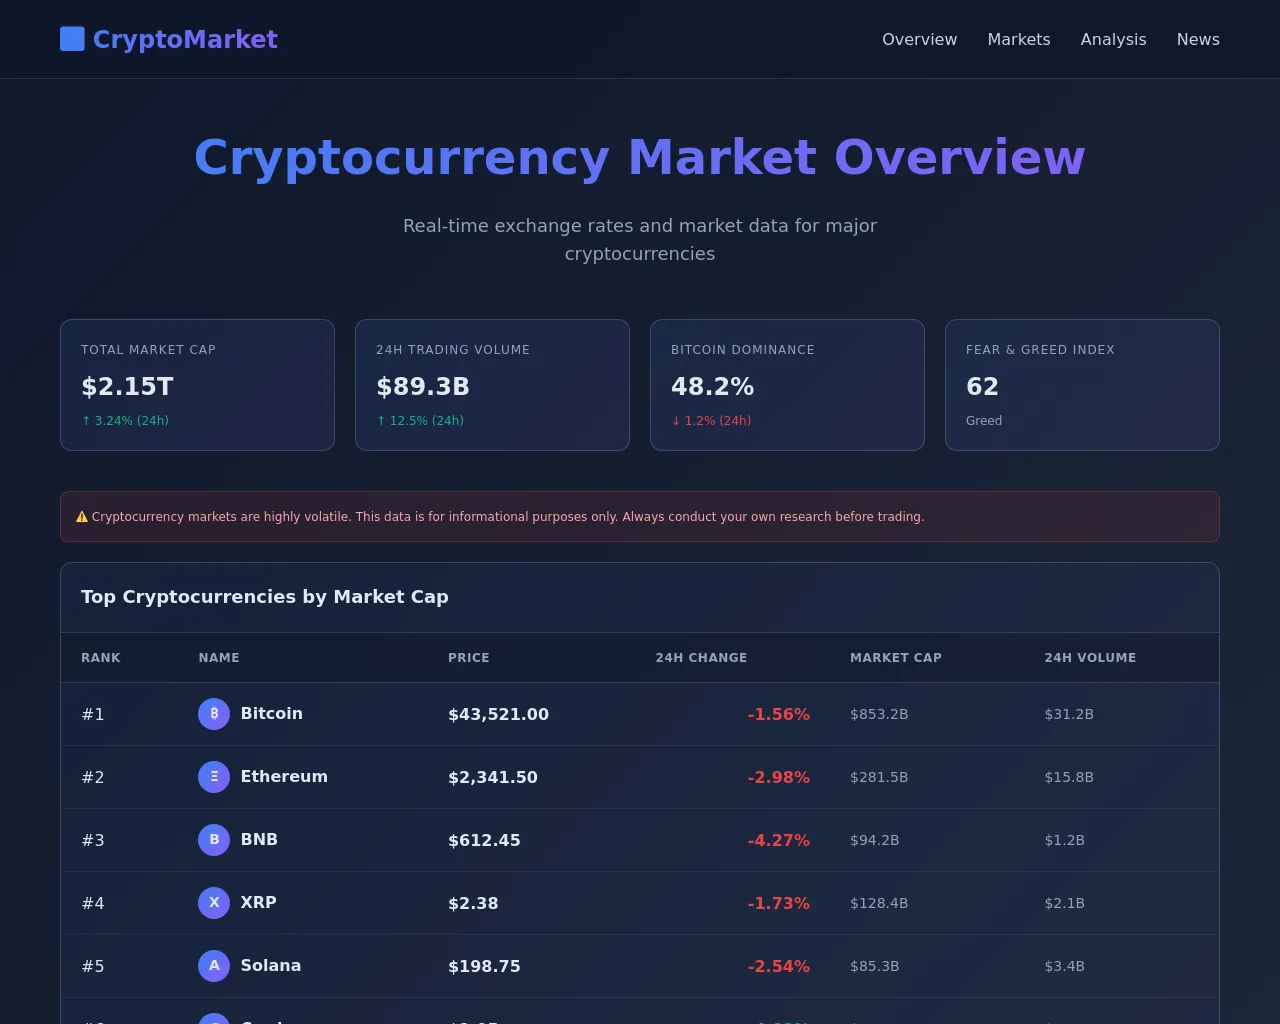The height and width of the screenshot is (1024, 1280).
Task: Click the Bitcoin name text
Action: [272, 713]
